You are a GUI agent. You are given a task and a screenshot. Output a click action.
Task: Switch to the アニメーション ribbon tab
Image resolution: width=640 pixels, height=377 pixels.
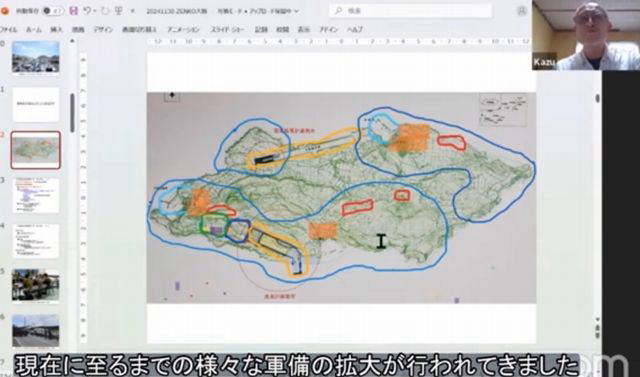(183, 29)
